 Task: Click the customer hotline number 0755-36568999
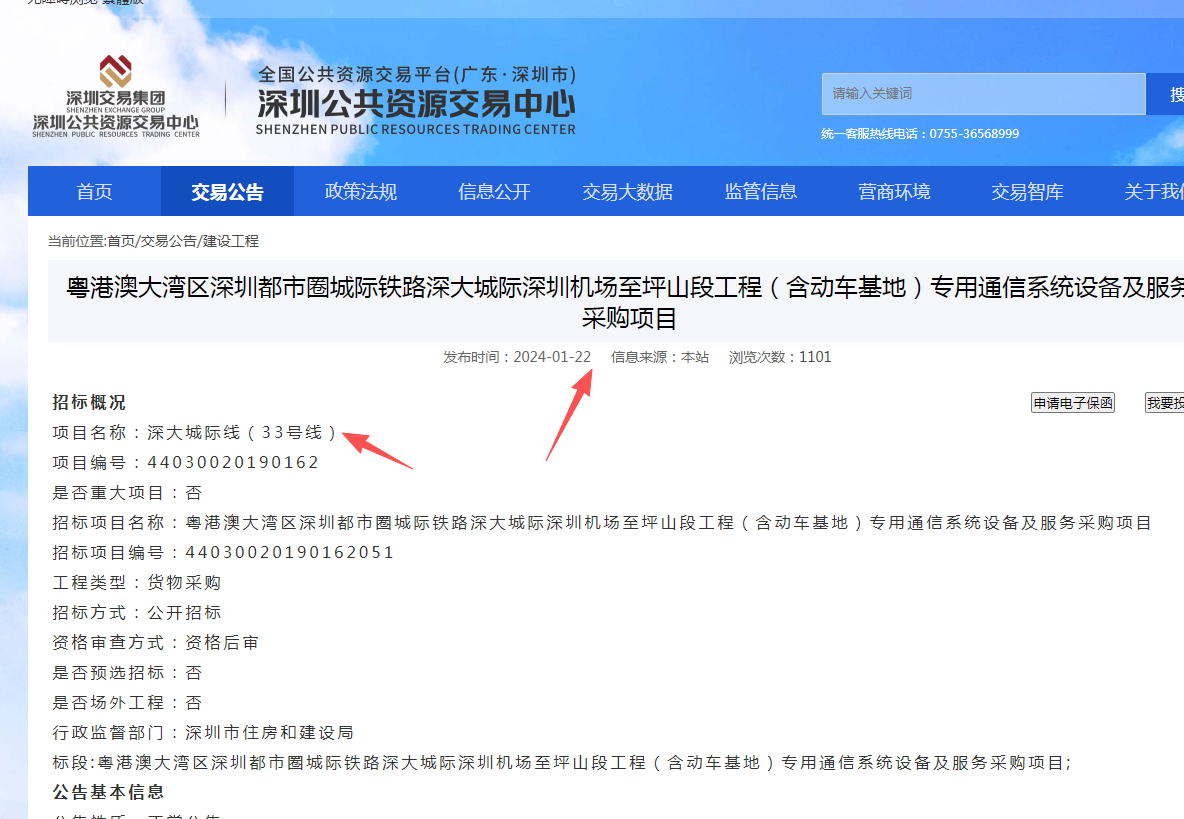[x=974, y=134]
